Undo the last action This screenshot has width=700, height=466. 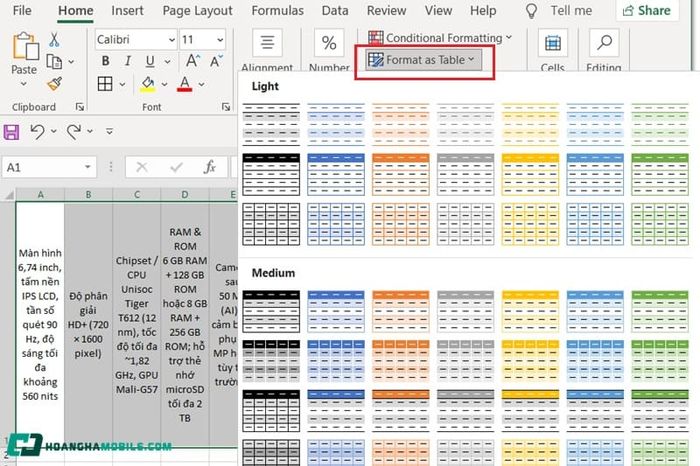pyautogui.click(x=38, y=131)
